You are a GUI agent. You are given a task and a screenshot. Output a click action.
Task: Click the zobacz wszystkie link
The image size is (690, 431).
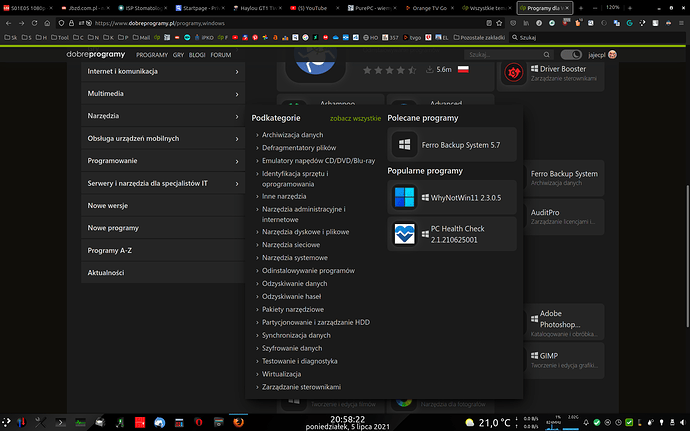356,118
